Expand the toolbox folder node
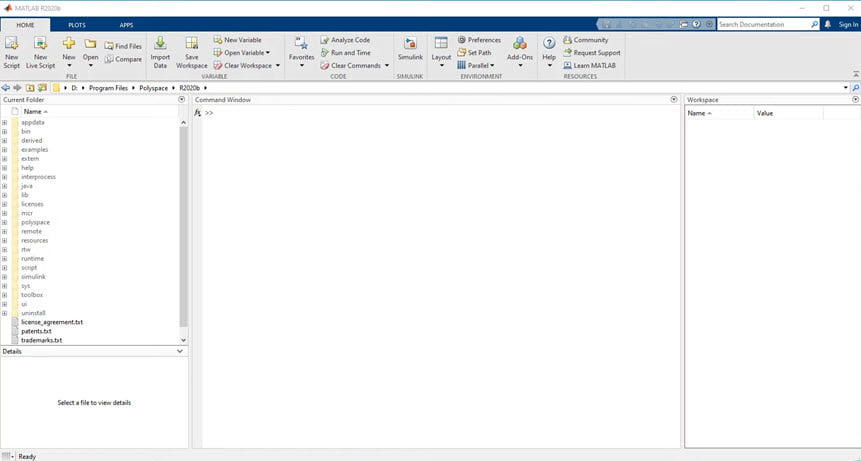This screenshot has width=861, height=461. click(x=4, y=295)
